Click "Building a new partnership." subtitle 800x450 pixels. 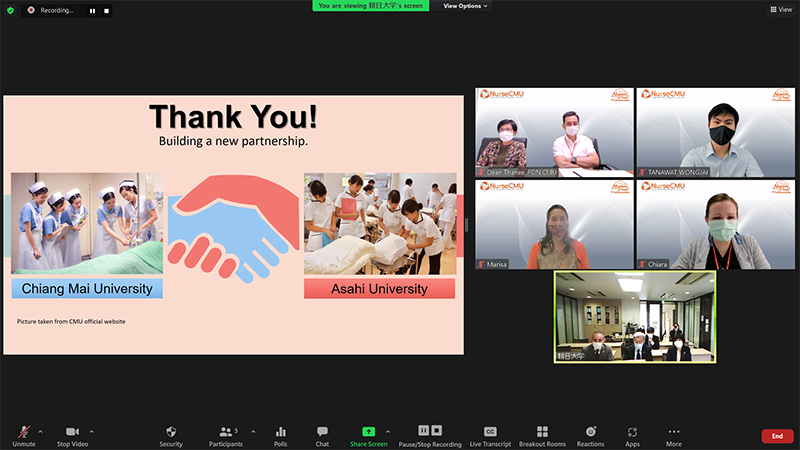point(233,141)
